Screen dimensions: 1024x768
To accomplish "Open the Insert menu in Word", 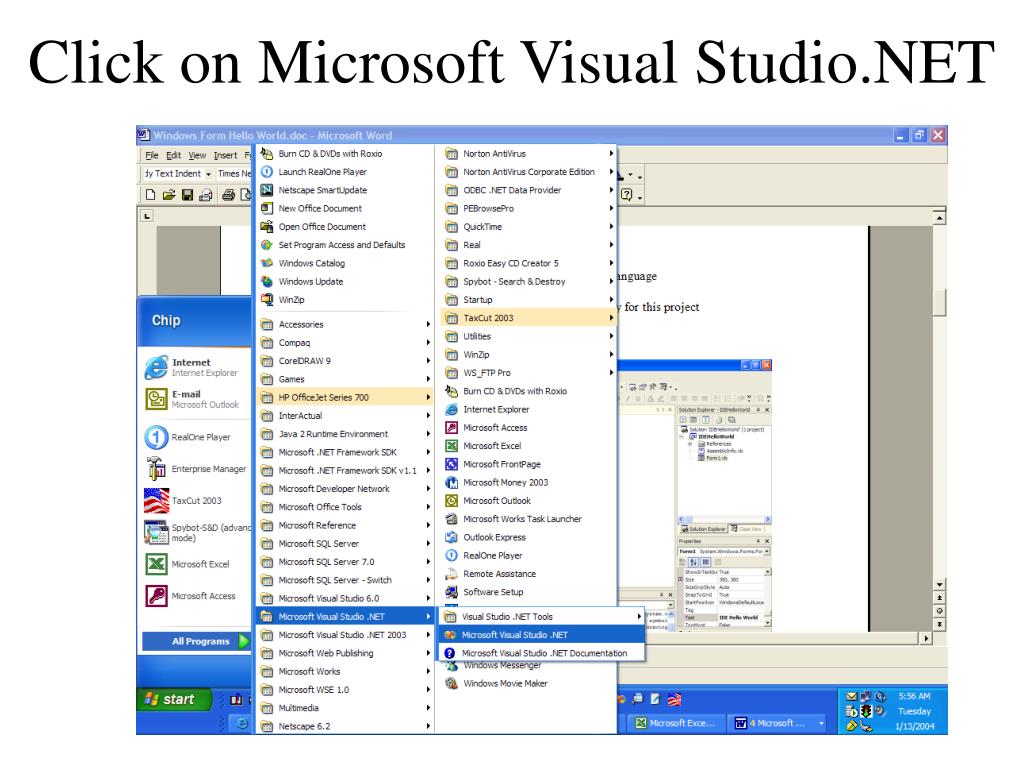I will pos(225,155).
